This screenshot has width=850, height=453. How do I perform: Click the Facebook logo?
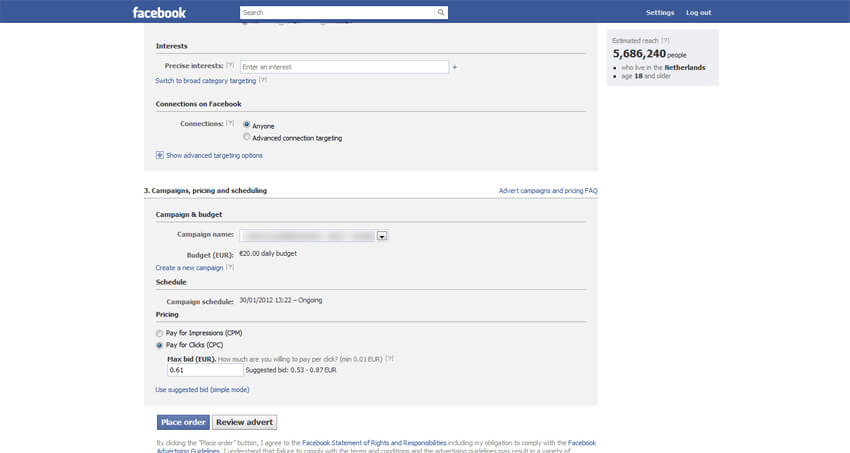[159, 12]
